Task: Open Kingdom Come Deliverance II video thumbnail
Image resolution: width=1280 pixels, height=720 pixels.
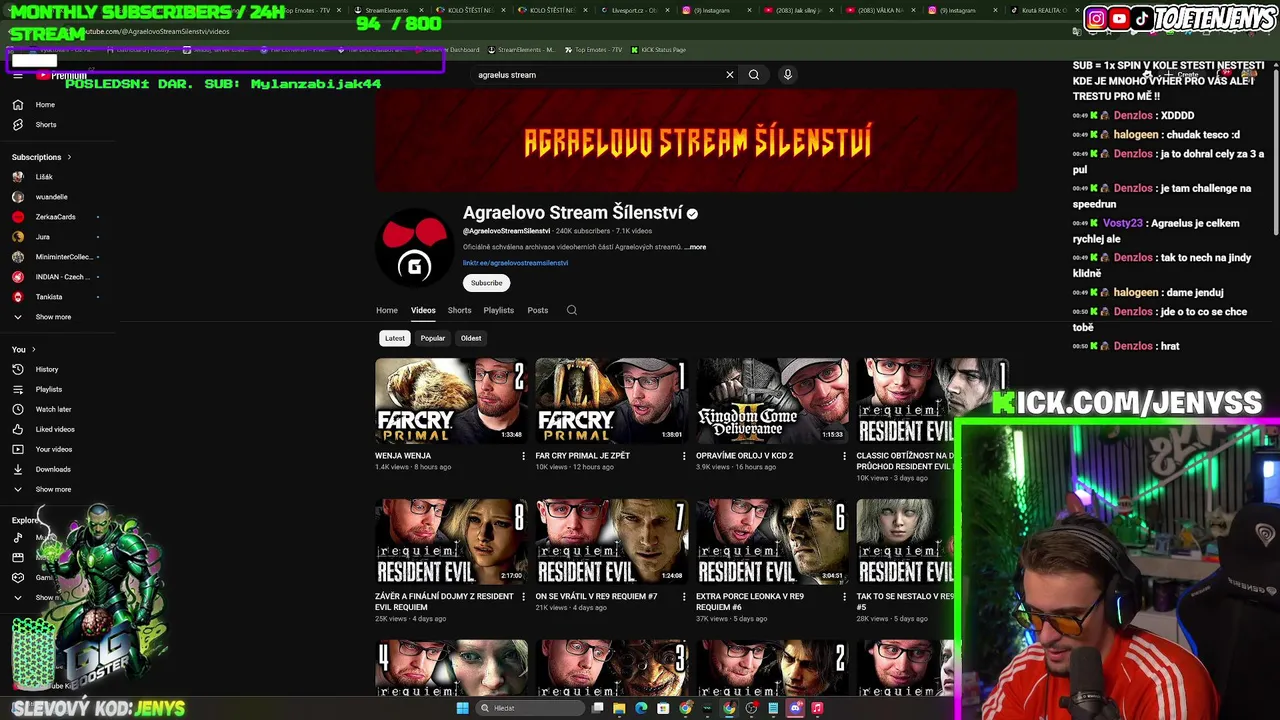Action: (772, 401)
